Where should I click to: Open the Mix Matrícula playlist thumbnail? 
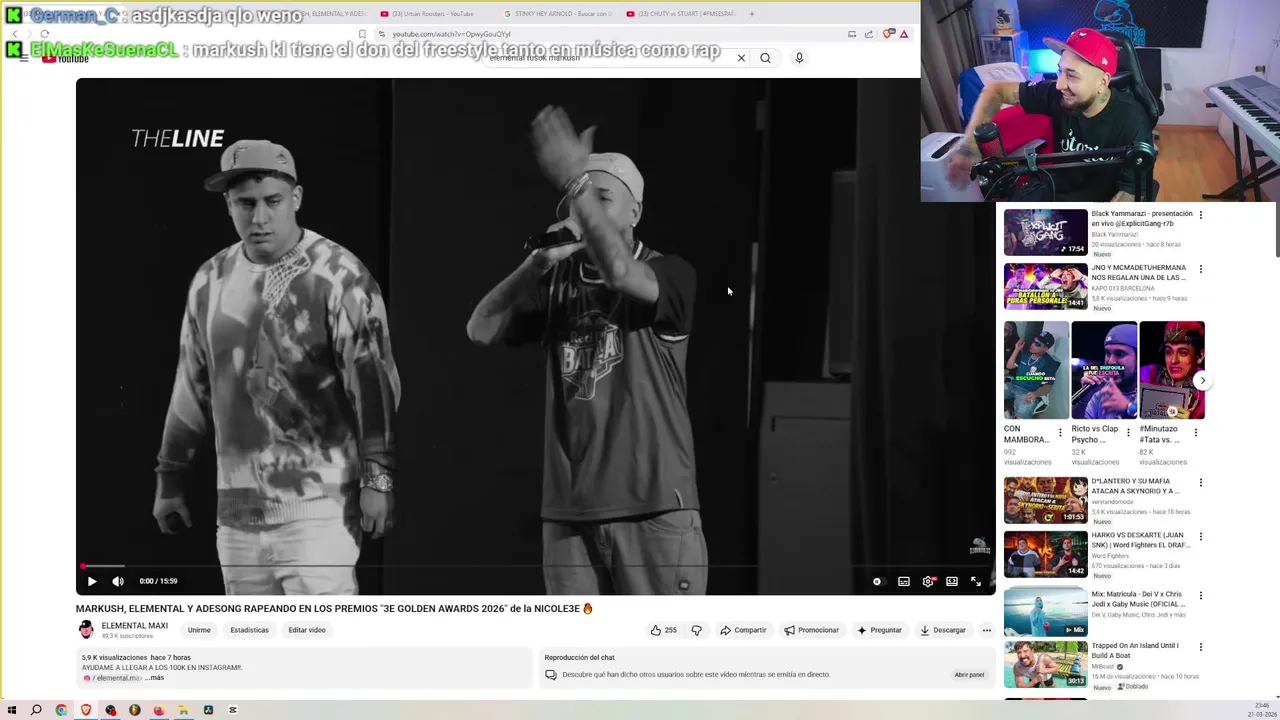[1045, 612]
